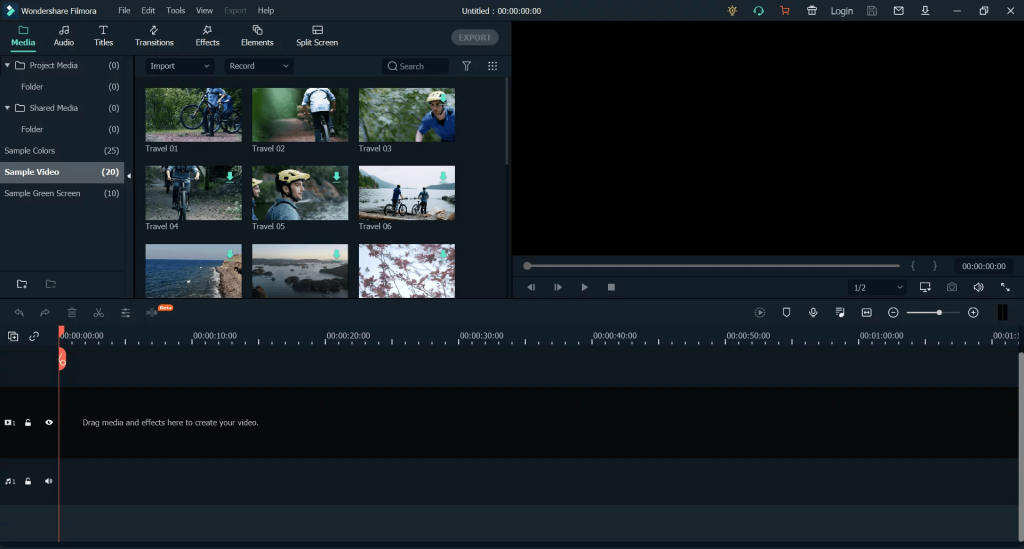Mute the audio track speaker icon

click(49, 481)
